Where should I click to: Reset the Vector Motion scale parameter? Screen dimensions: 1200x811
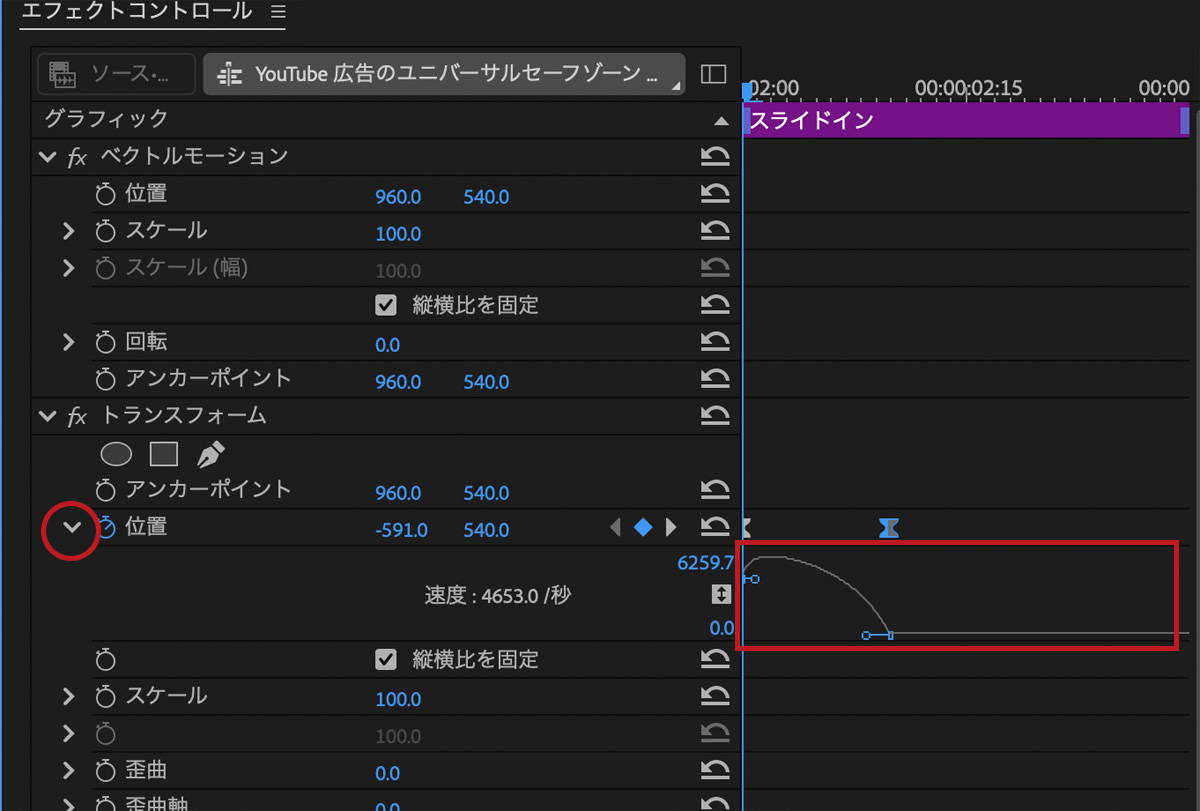pyautogui.click(x=714, y=231)
